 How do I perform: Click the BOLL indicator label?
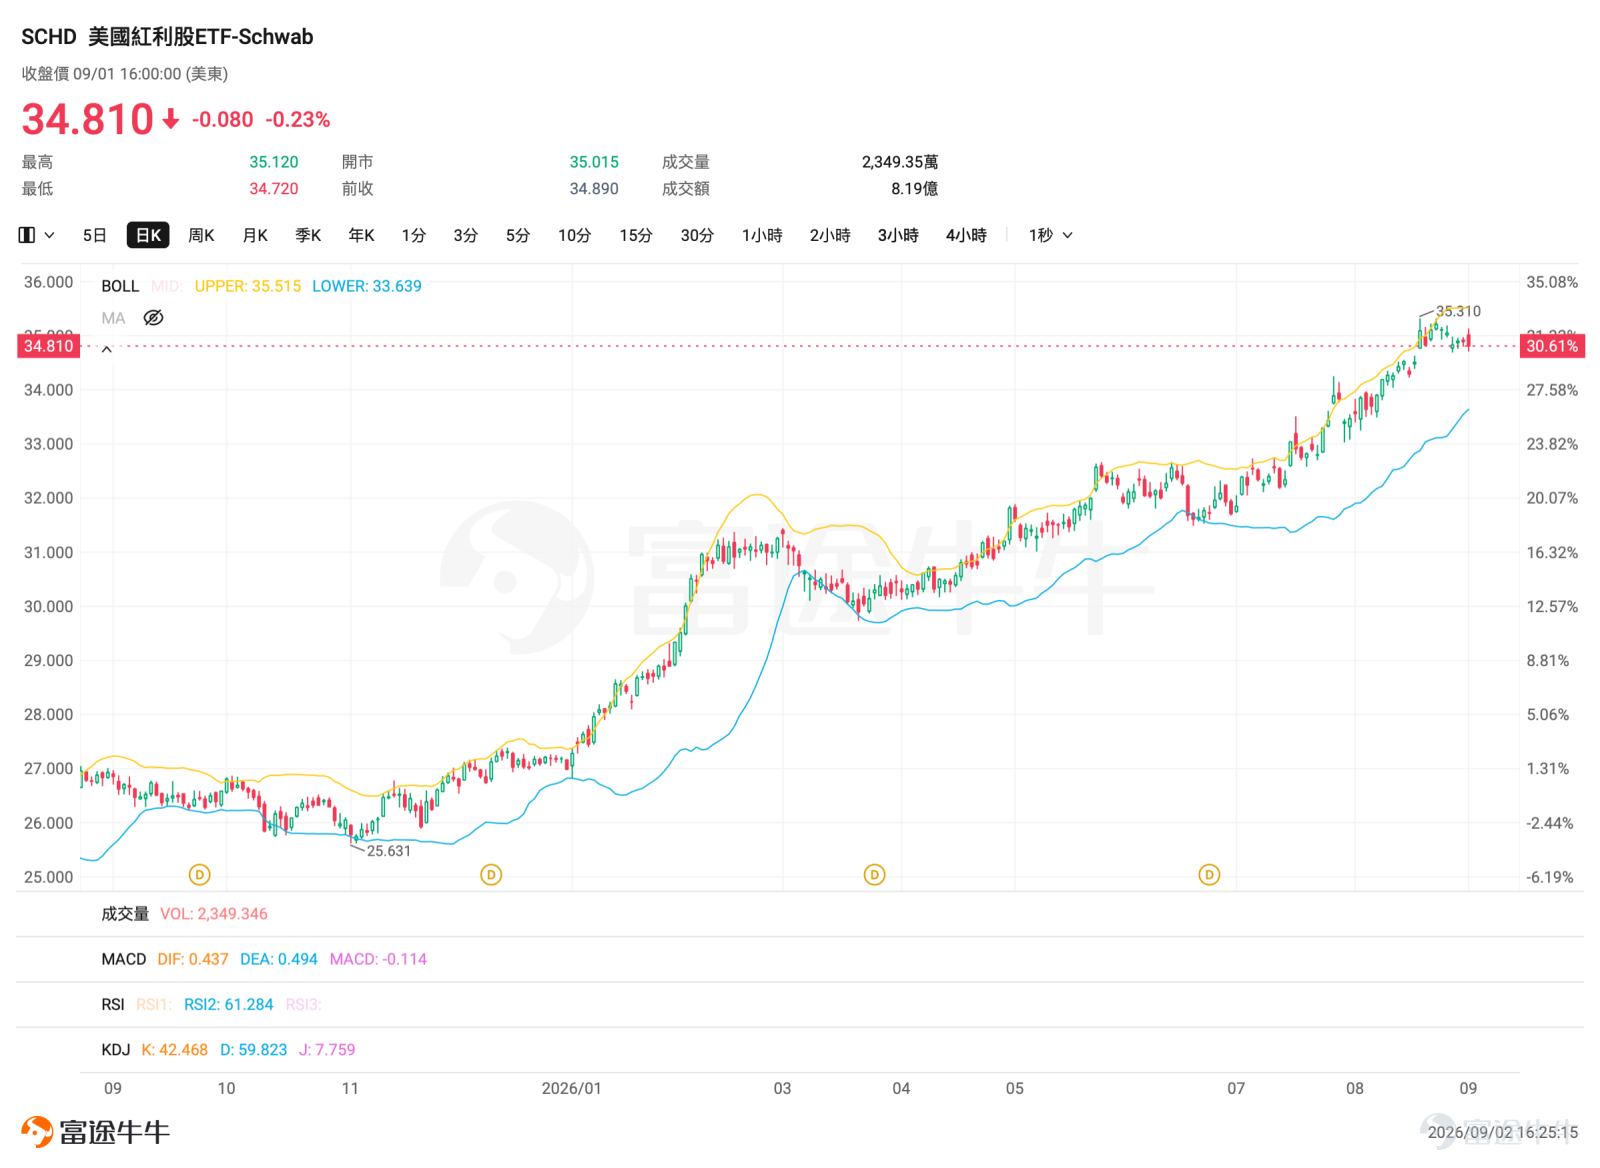coord(120,286)
